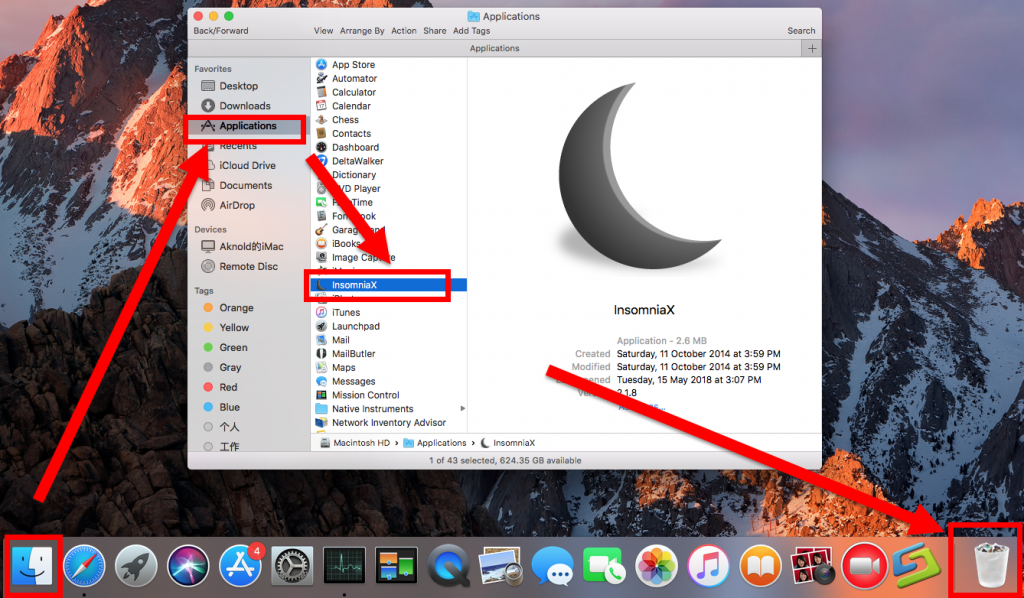Open iTunes music icon in Dock
Viewport: 1024px width, 598px height.
708,567
